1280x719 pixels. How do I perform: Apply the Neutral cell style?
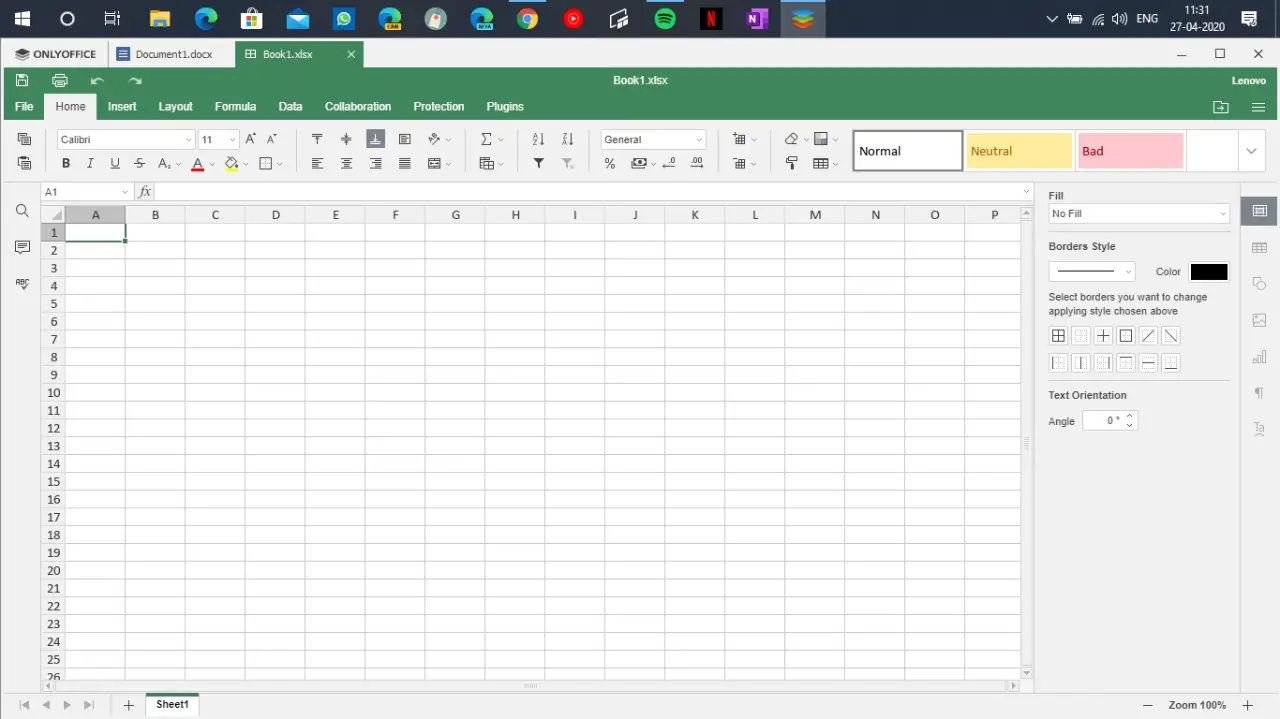1018,150
